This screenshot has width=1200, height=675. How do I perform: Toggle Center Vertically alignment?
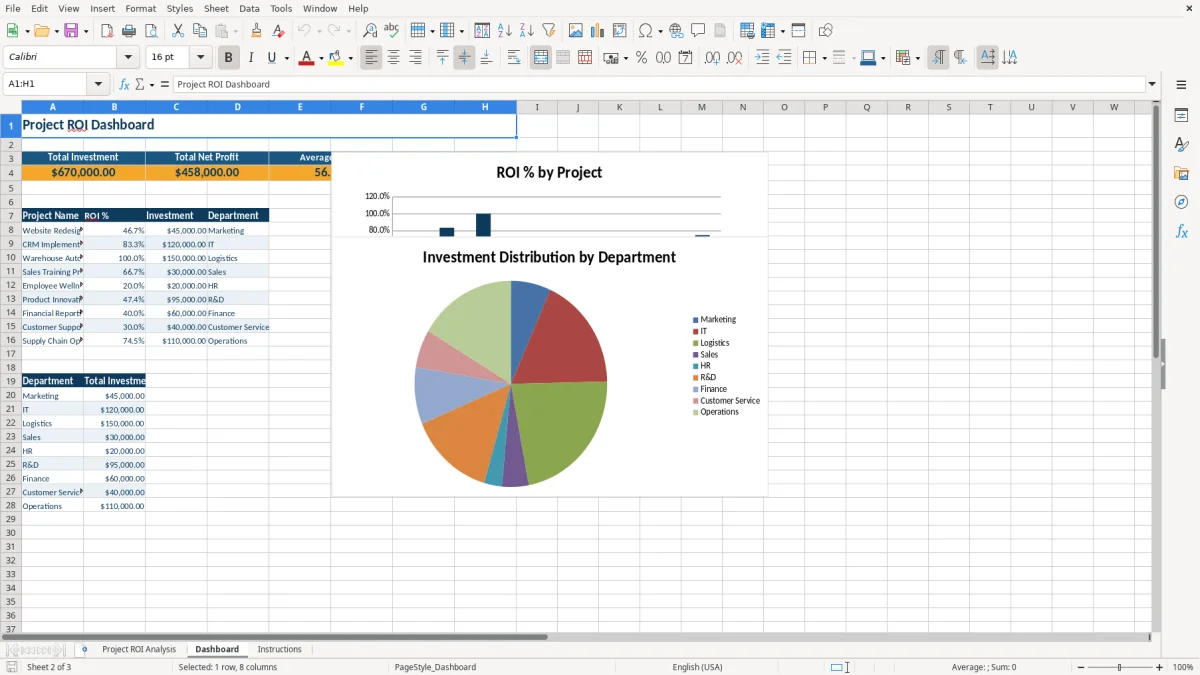click(464, 58)
